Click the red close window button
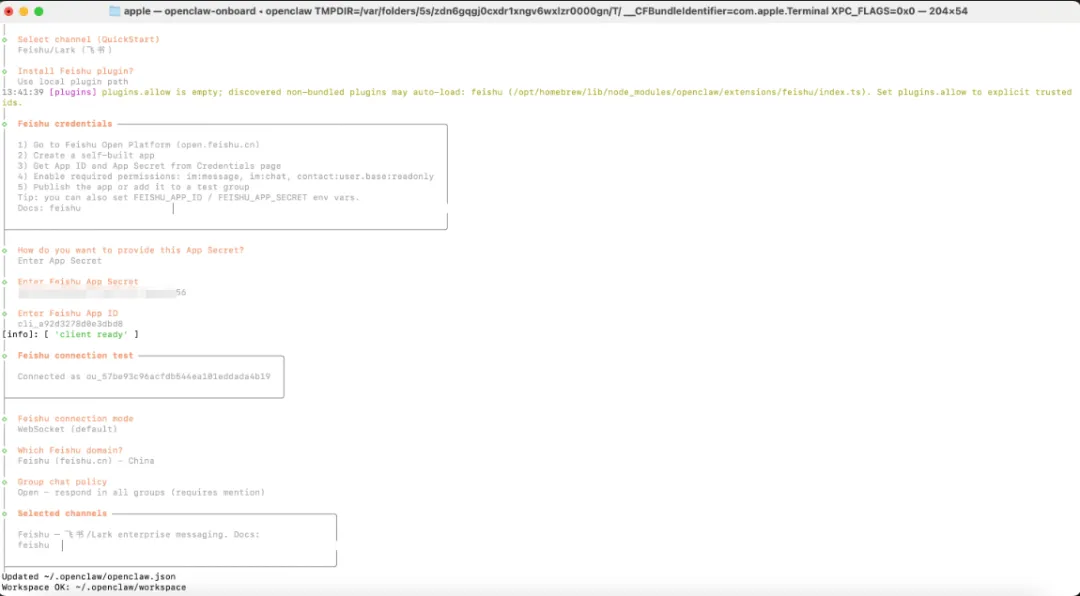Viewport: 1080px width, 596px height. 8,11
